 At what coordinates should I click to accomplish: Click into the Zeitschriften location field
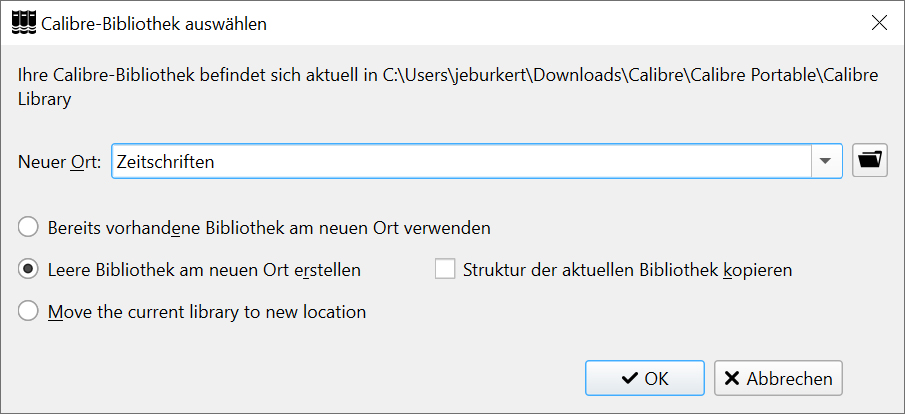click(461, 161)
